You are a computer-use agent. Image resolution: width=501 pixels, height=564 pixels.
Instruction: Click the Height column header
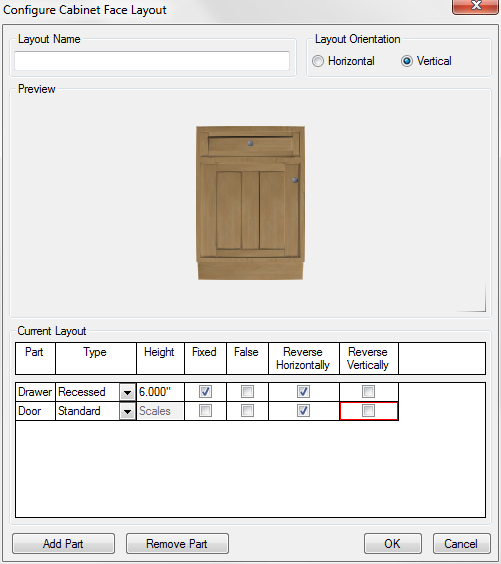160,358
